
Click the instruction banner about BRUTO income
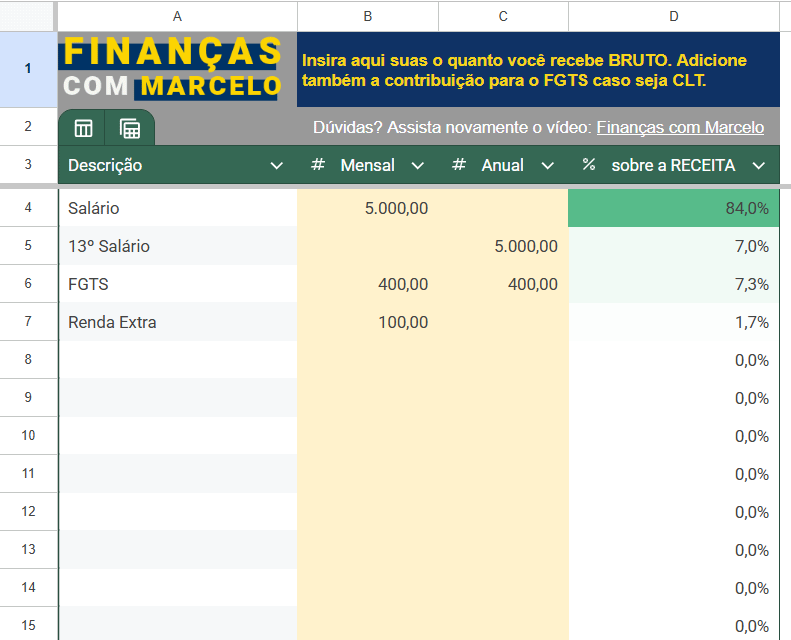pos(538,70)
